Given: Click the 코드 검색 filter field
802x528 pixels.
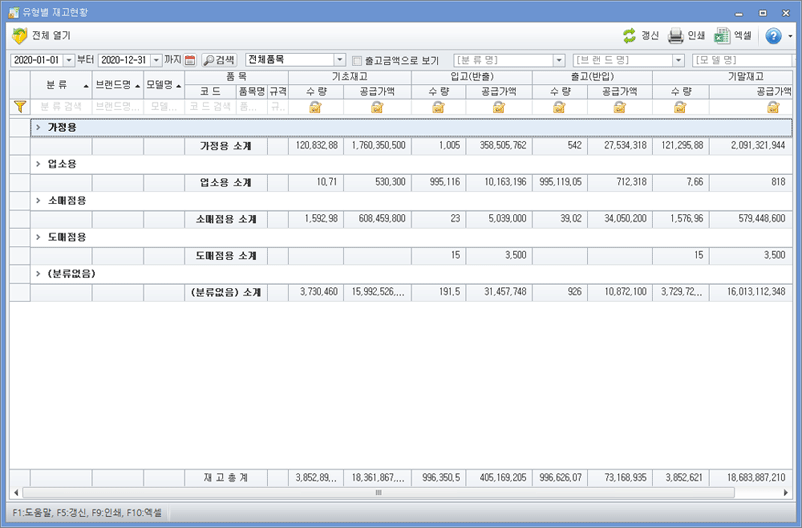Looking at the screenshot, I should [208, 107].
